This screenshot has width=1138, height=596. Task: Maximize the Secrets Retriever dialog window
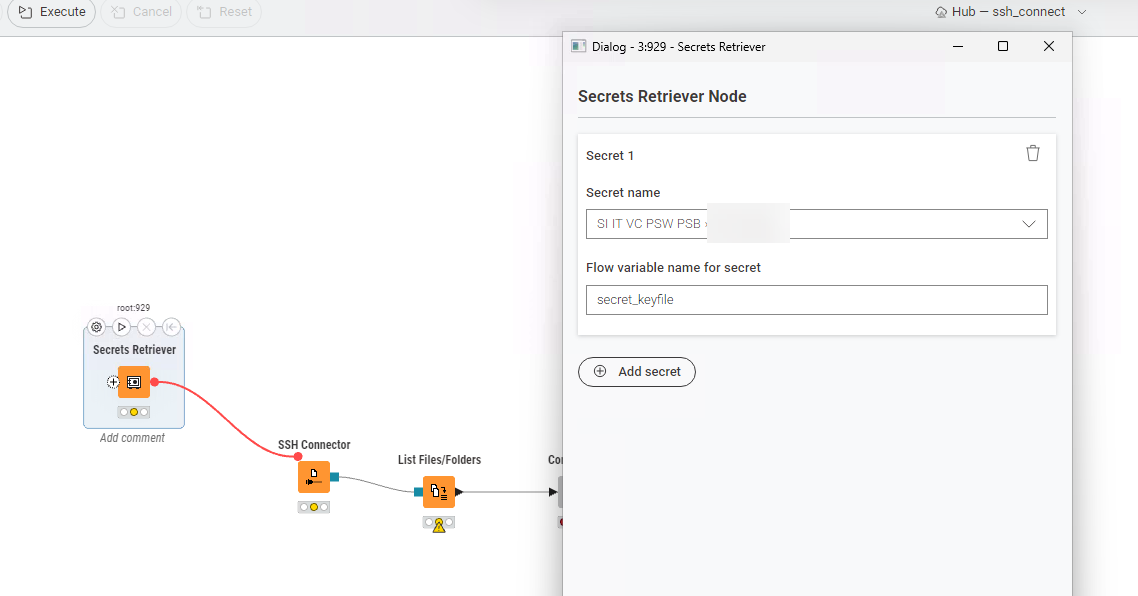[1003, 46]
